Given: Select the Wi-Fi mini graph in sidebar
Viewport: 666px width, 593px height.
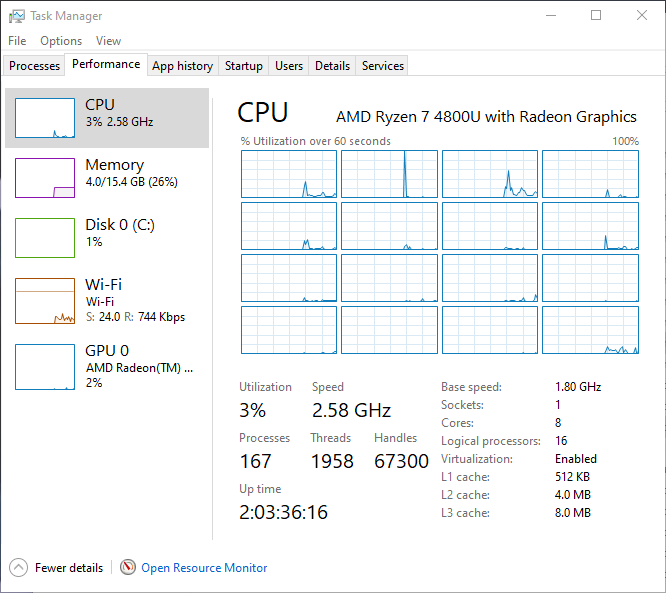Looking at the screenshot, I should (x=45, y=301).
